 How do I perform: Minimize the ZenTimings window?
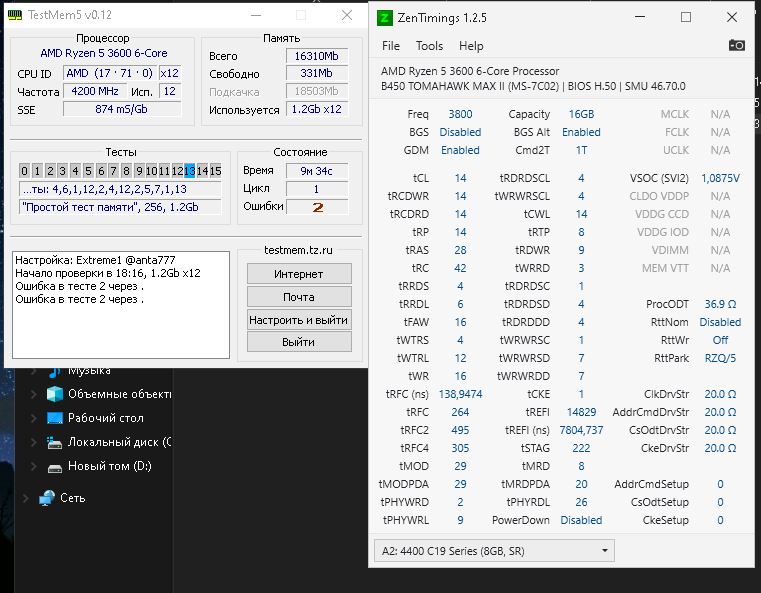(x=640, y=17)
